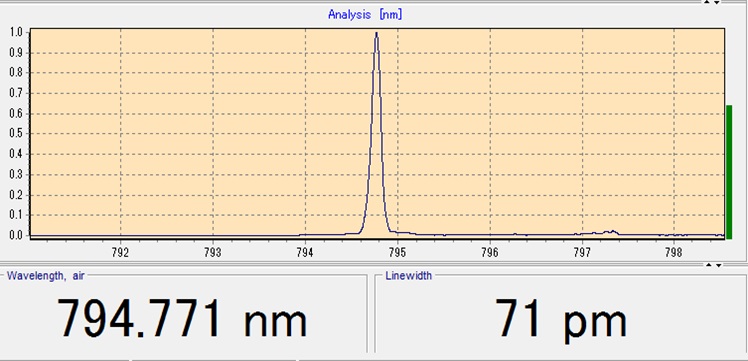Click the '793' x-axis tick label
This screenshot has height=361, width=748.
pos(213,252)
